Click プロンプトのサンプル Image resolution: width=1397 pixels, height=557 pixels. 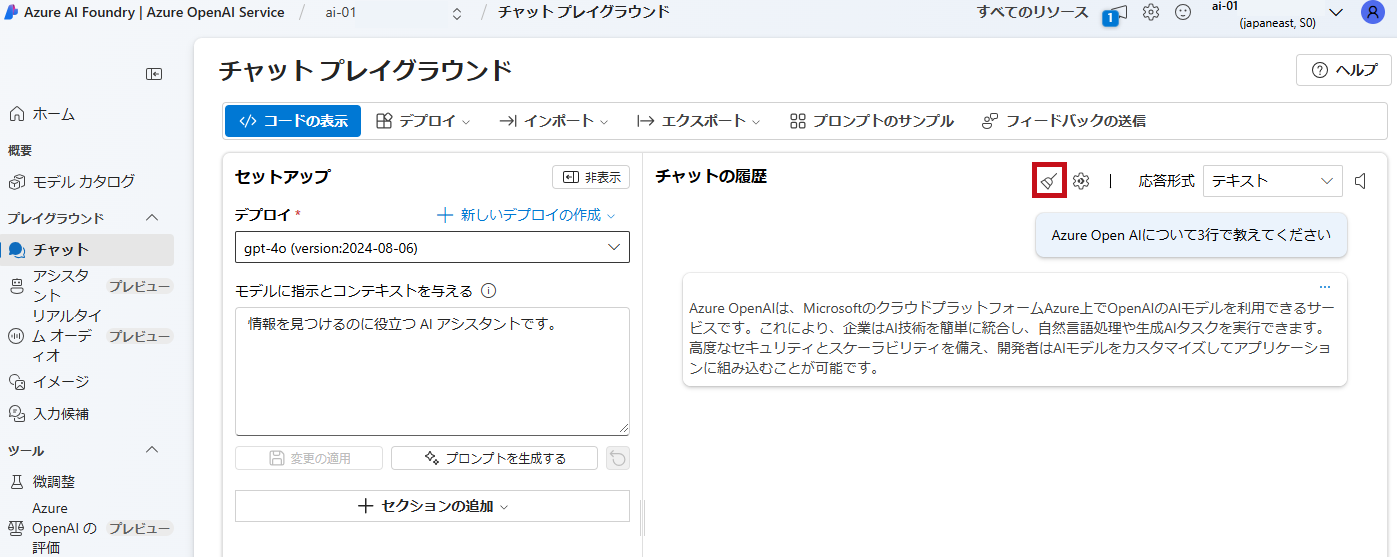click(x=871, y=121)
